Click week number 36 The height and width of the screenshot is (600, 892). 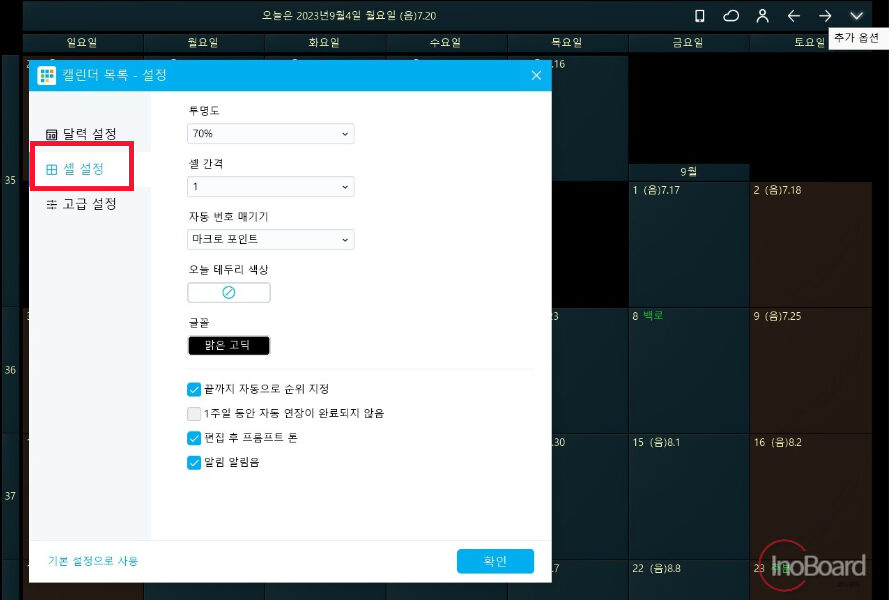(x=10, y=370)
